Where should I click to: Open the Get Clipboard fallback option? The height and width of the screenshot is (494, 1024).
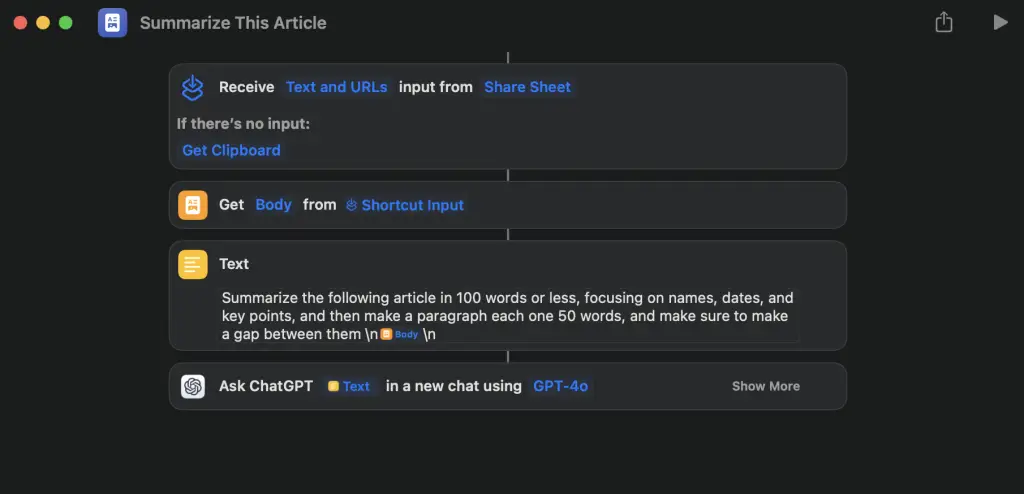[x=231, y=150]
